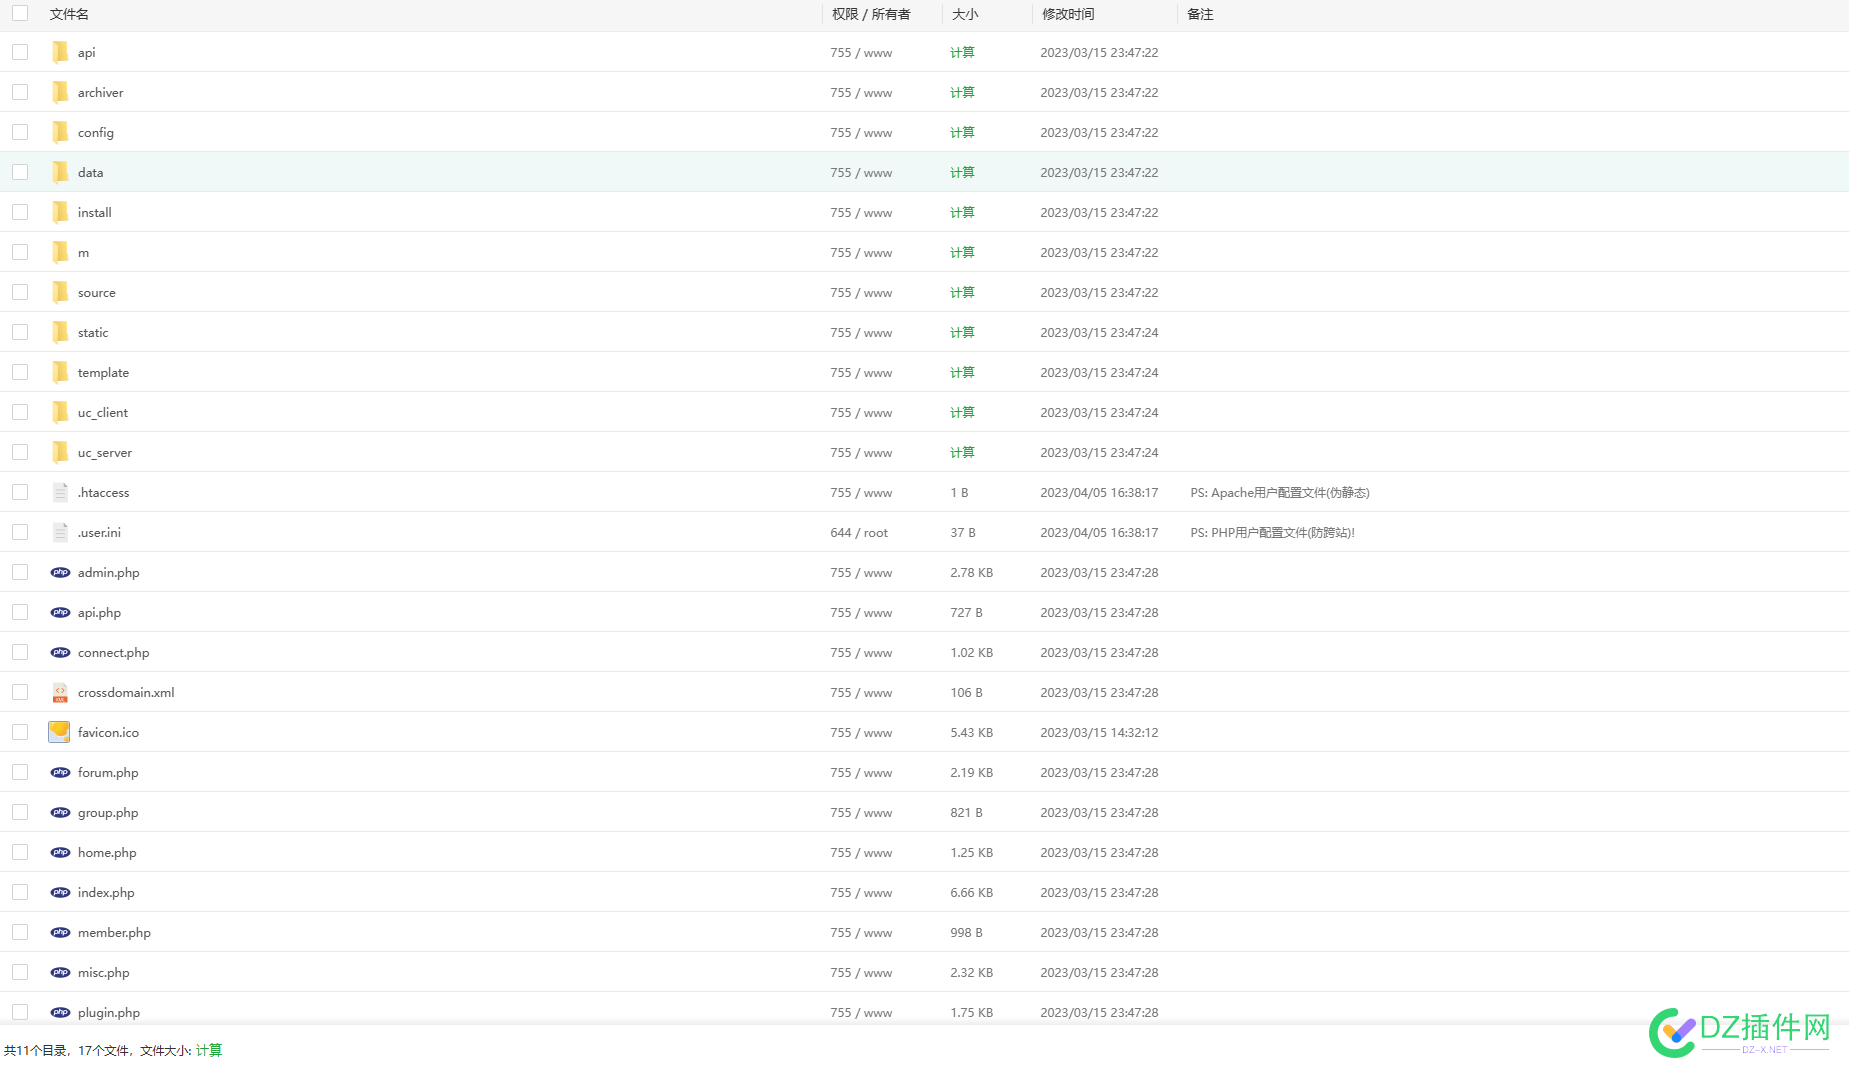The width and height of the screenshot is (1849, 1073).
Task: Click the 备注 column header
Action: [1200, 14]
